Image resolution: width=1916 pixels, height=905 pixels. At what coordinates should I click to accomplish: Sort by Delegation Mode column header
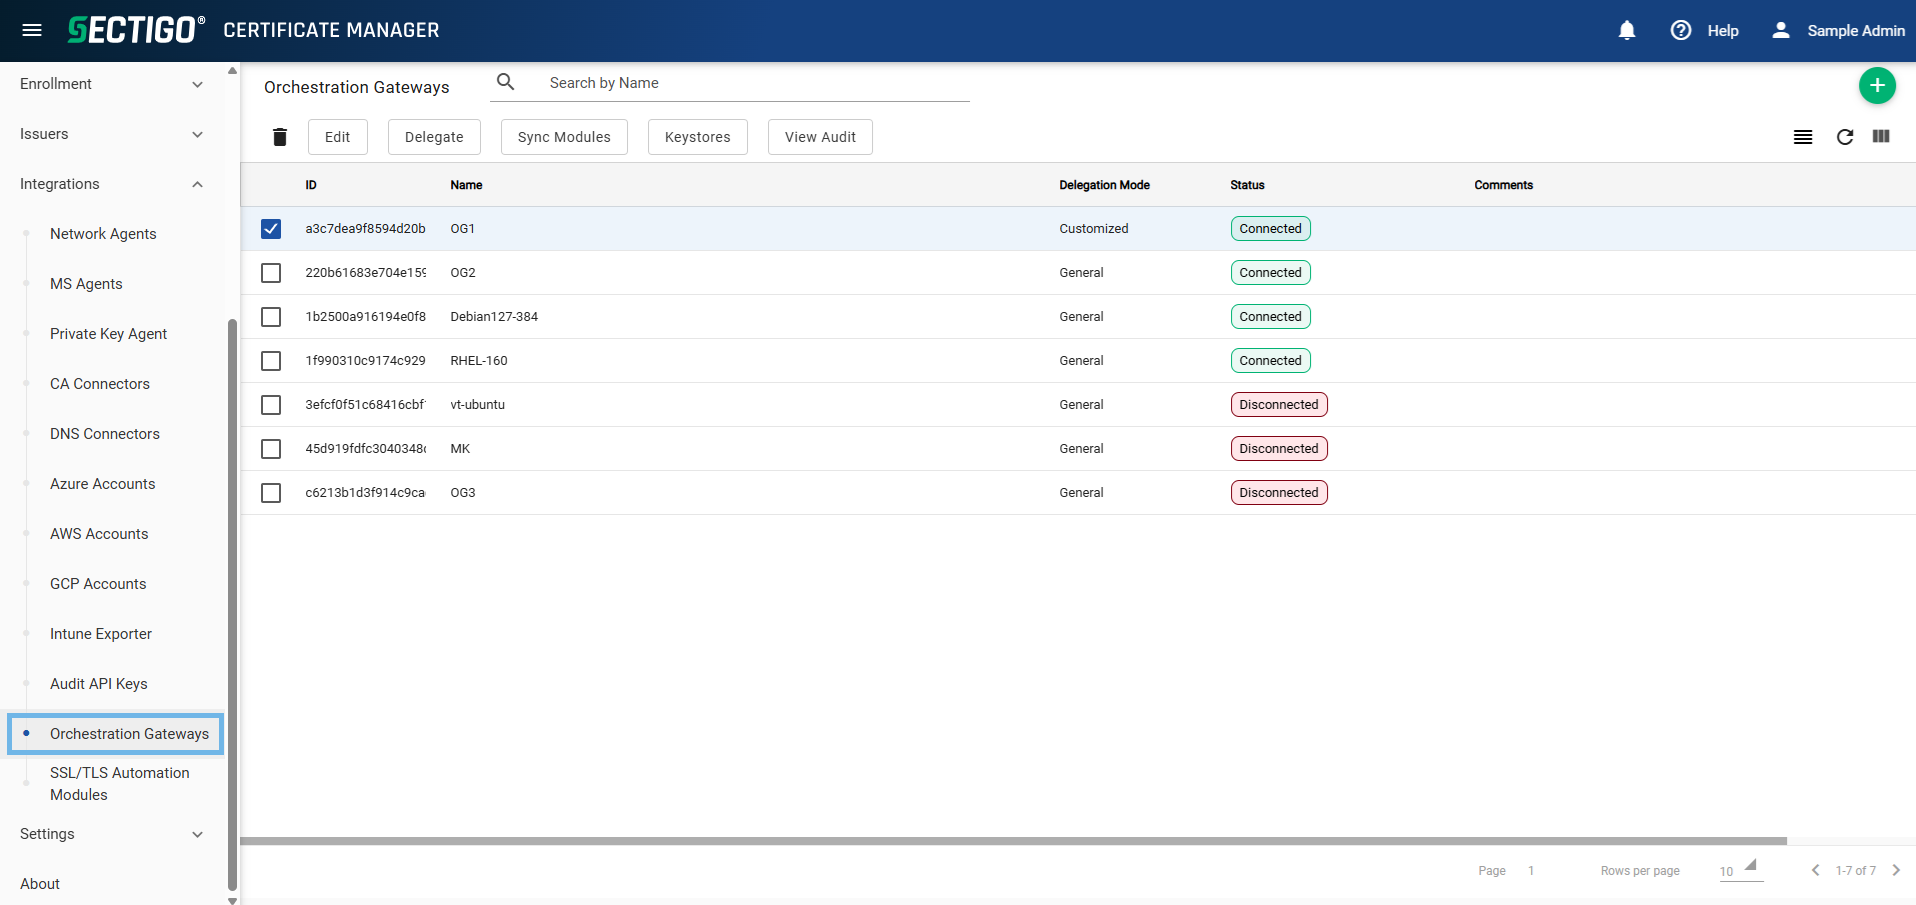1104,185
